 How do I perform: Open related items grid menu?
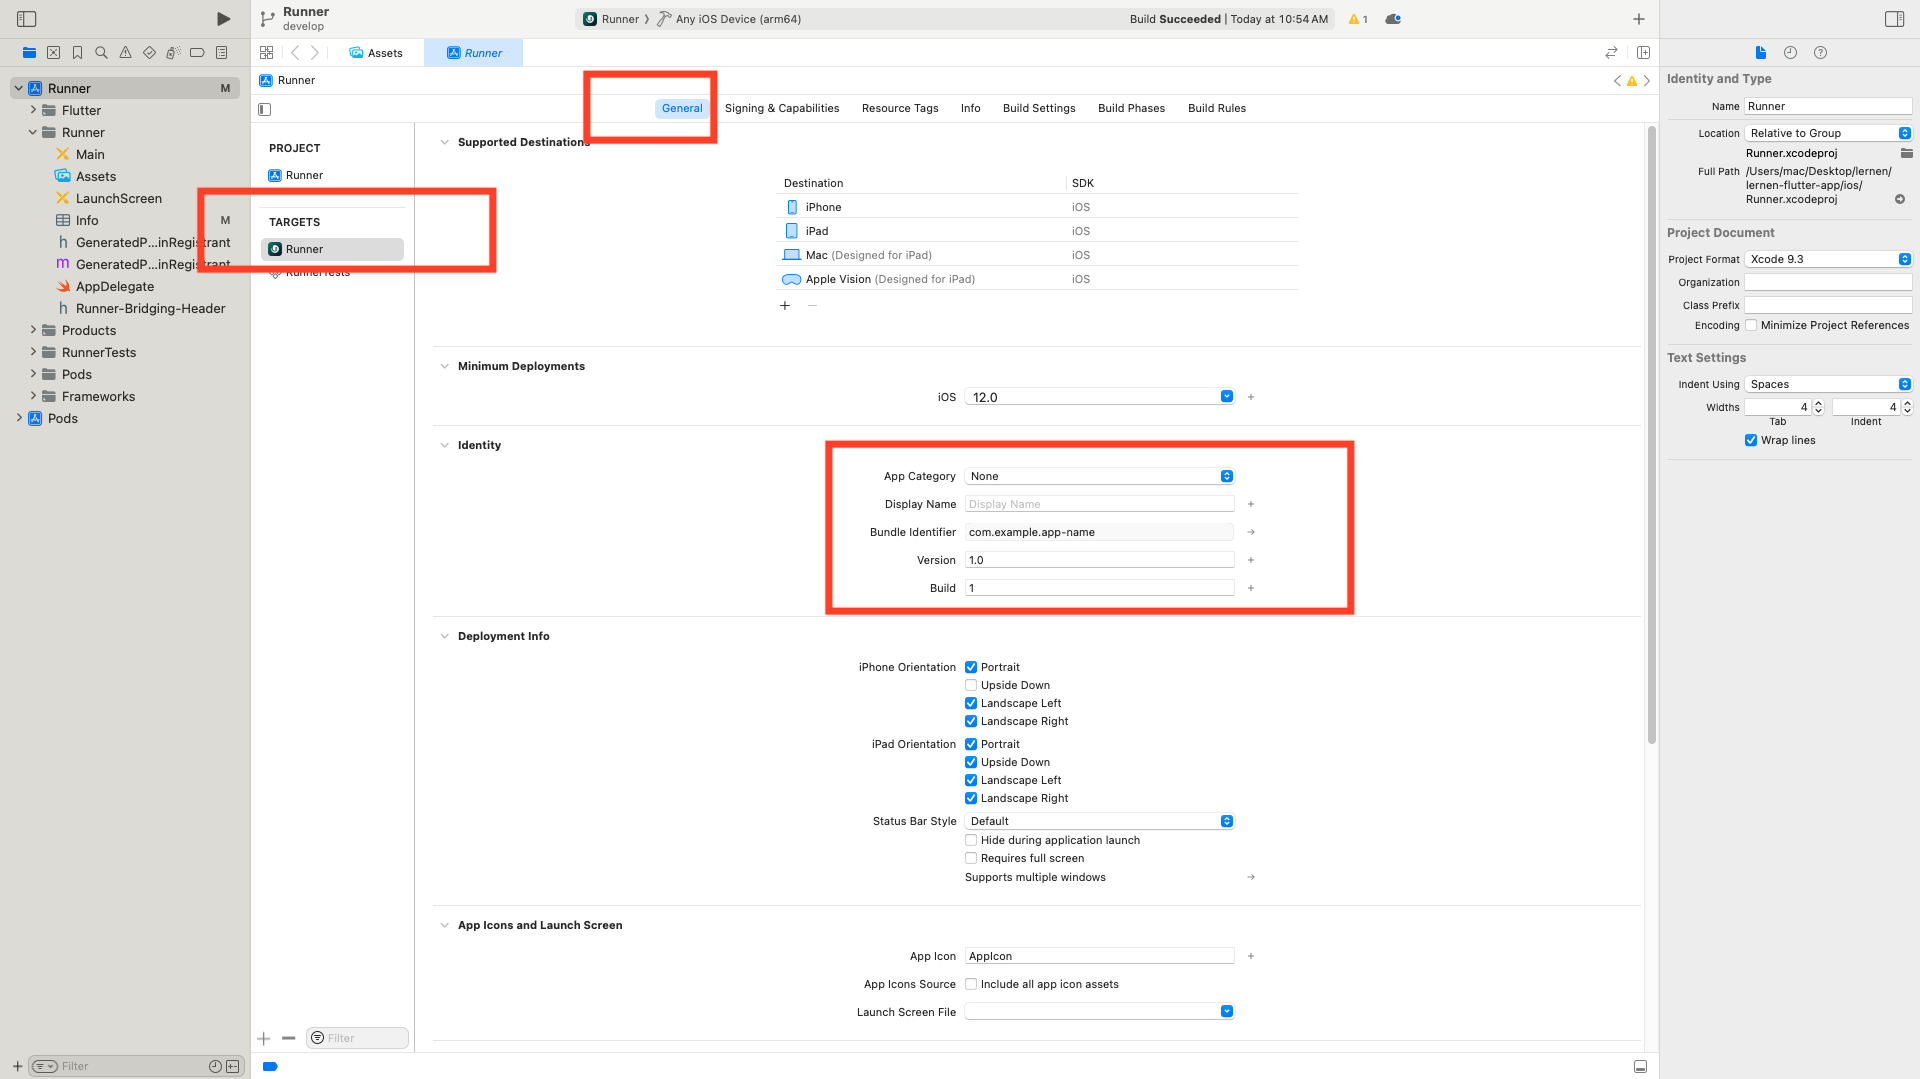[266, 53]
